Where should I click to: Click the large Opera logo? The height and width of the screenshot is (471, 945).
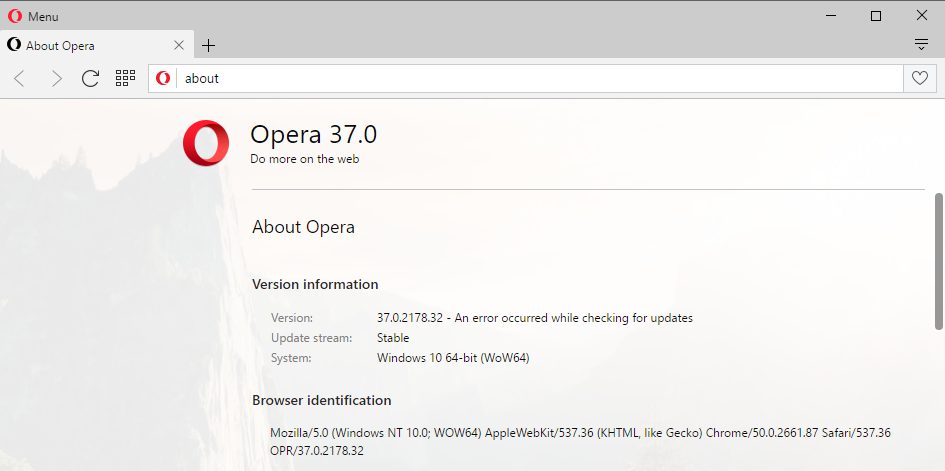point(206,143)
